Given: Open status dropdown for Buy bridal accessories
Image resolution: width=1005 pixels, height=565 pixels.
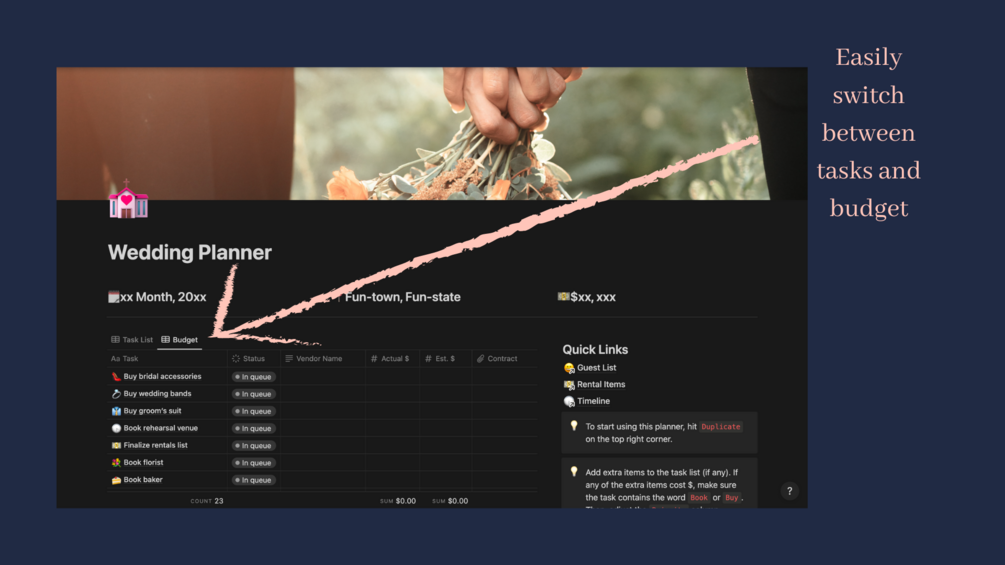Looking at the screenshot, I should pos(254,377).
